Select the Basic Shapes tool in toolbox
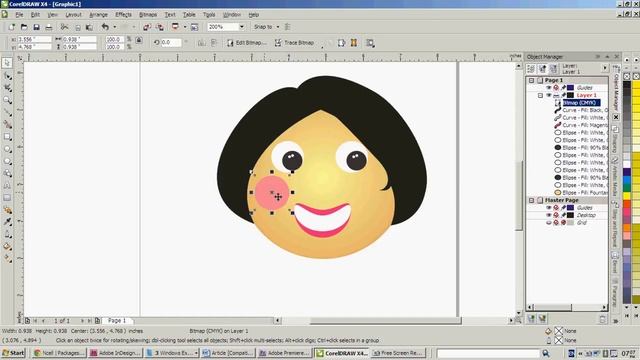This screenshot has height=360, width=640. coord(7,173)
